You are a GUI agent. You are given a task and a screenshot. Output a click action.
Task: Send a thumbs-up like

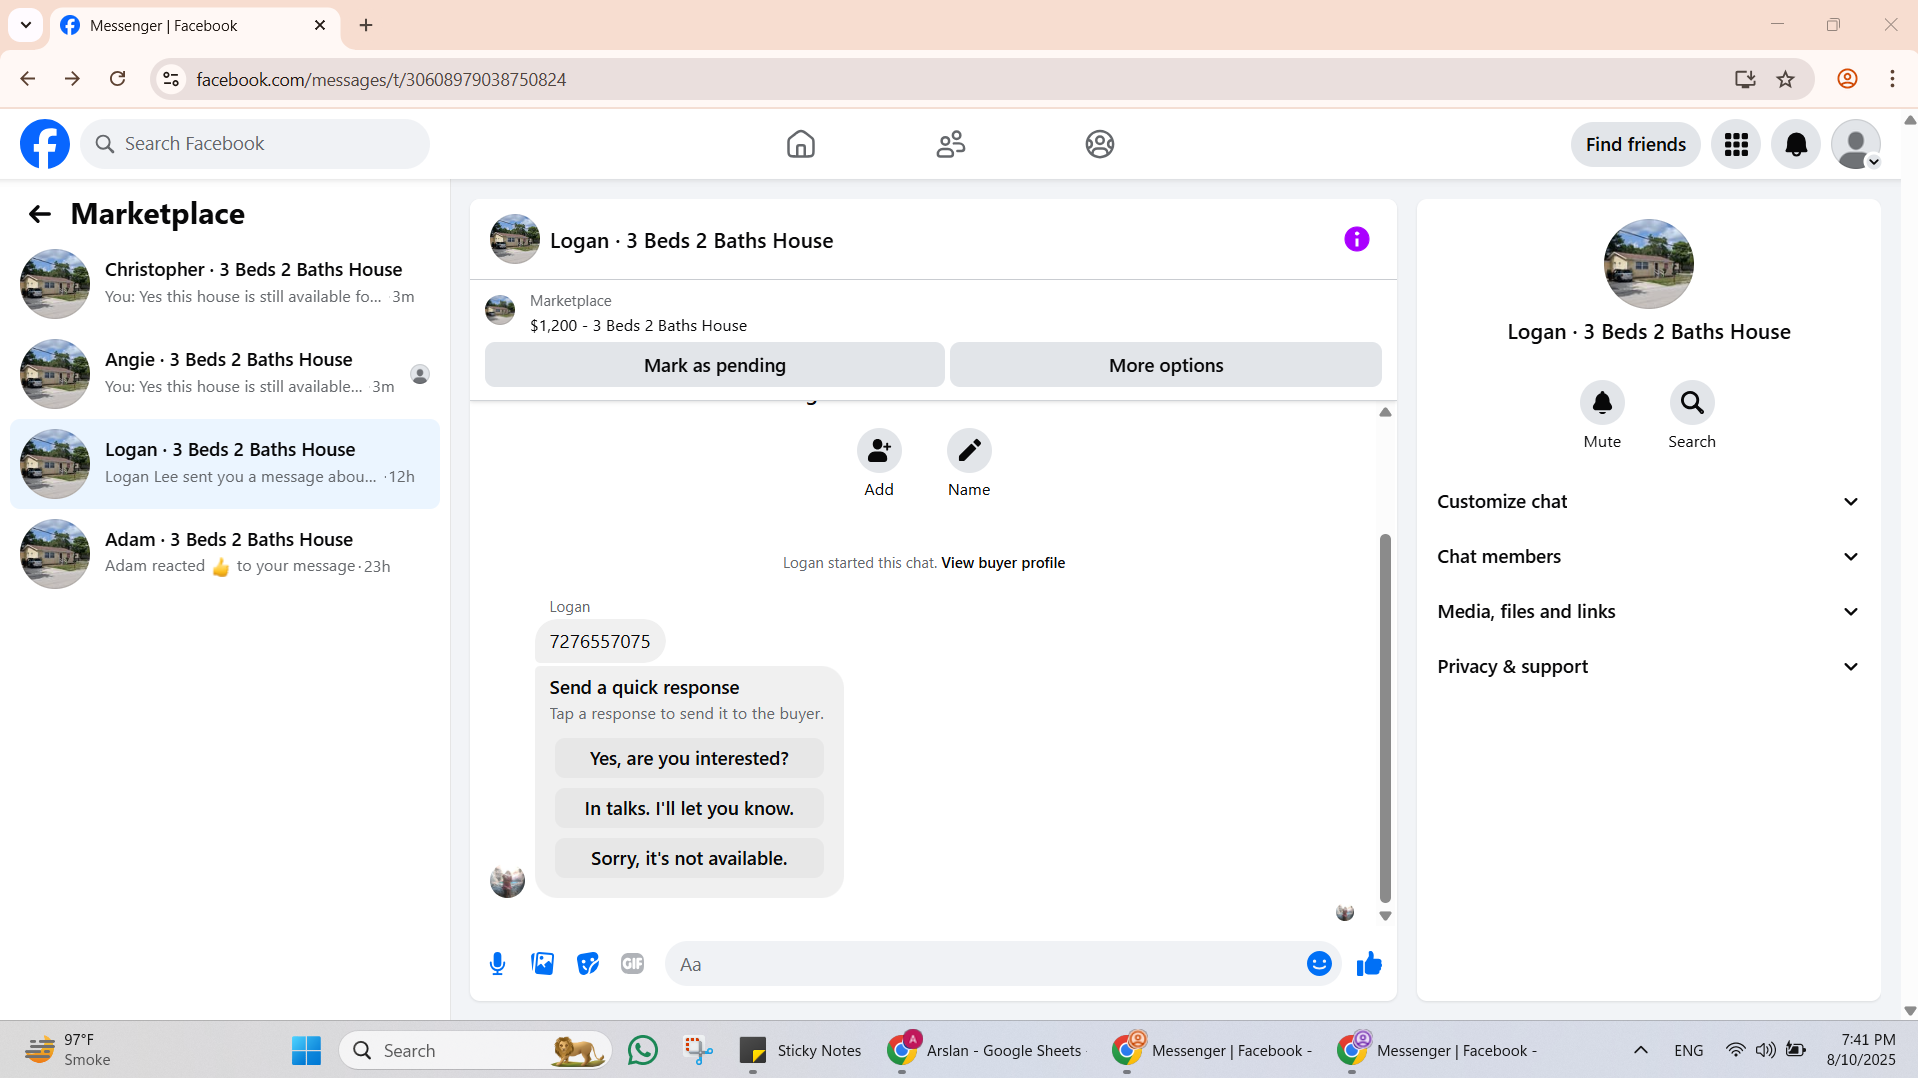[1369, 964]
